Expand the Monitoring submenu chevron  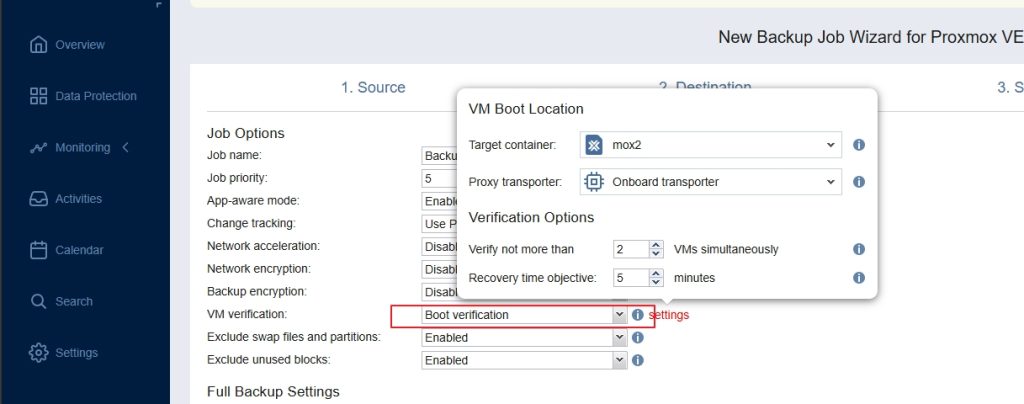(125, 148)
